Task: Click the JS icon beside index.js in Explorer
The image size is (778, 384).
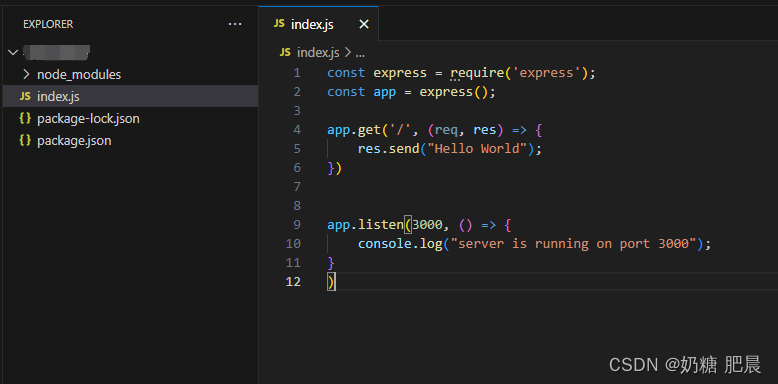Action: click(25, 96)
